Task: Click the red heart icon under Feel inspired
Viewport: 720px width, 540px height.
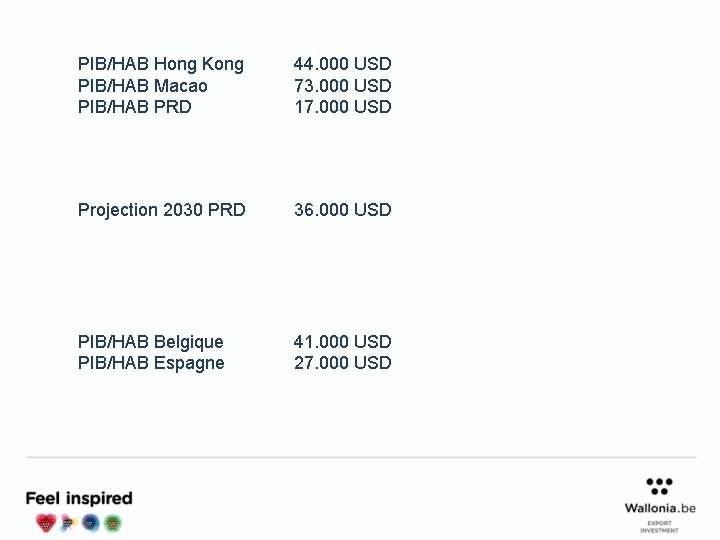Action: pos(46,522)
